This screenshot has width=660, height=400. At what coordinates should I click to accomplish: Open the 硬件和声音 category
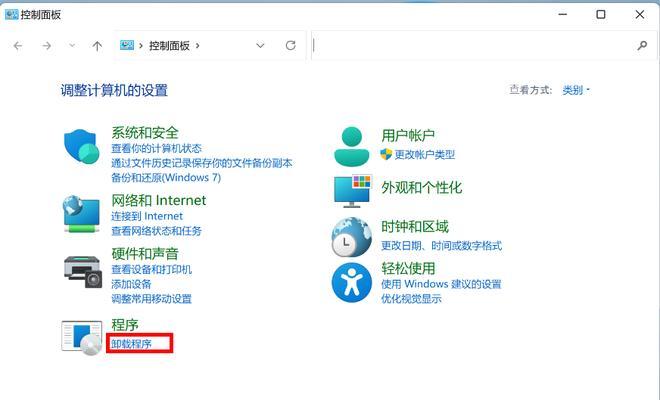[x=145, y=253]
